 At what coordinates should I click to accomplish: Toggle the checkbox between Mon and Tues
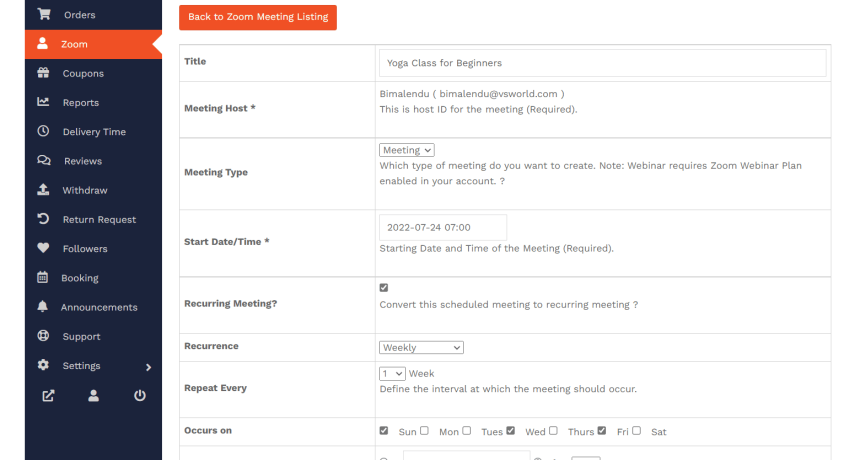(467, 431)
